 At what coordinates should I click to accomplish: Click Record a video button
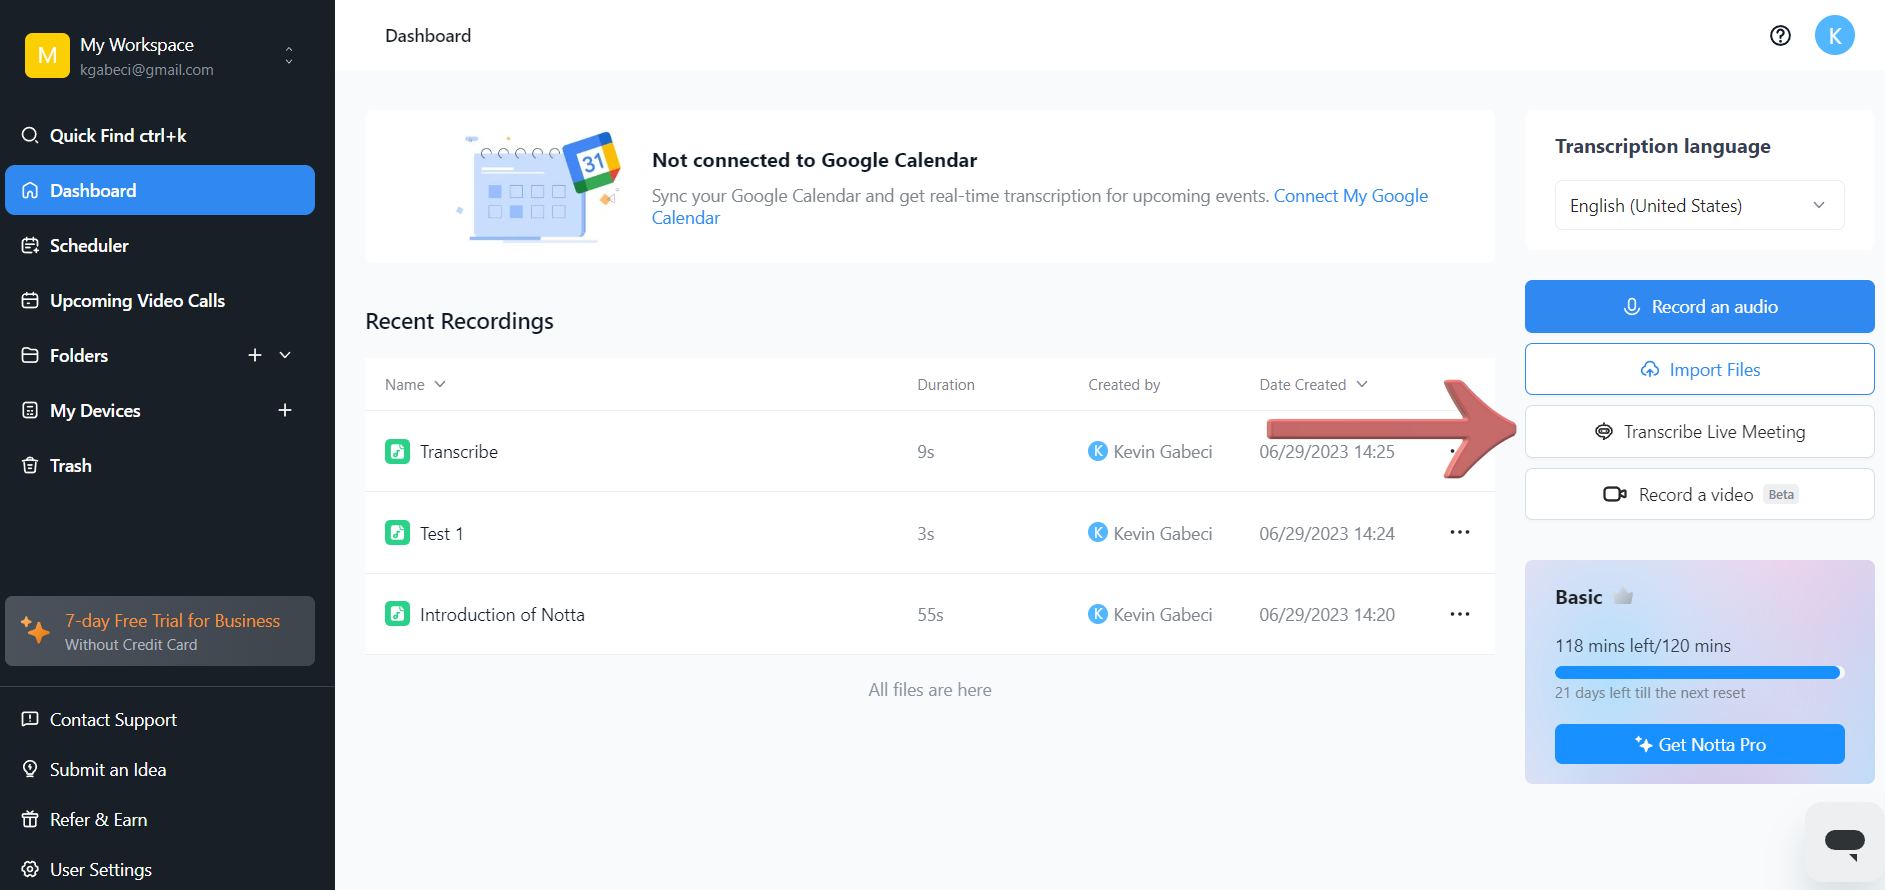click(1700, 494)
